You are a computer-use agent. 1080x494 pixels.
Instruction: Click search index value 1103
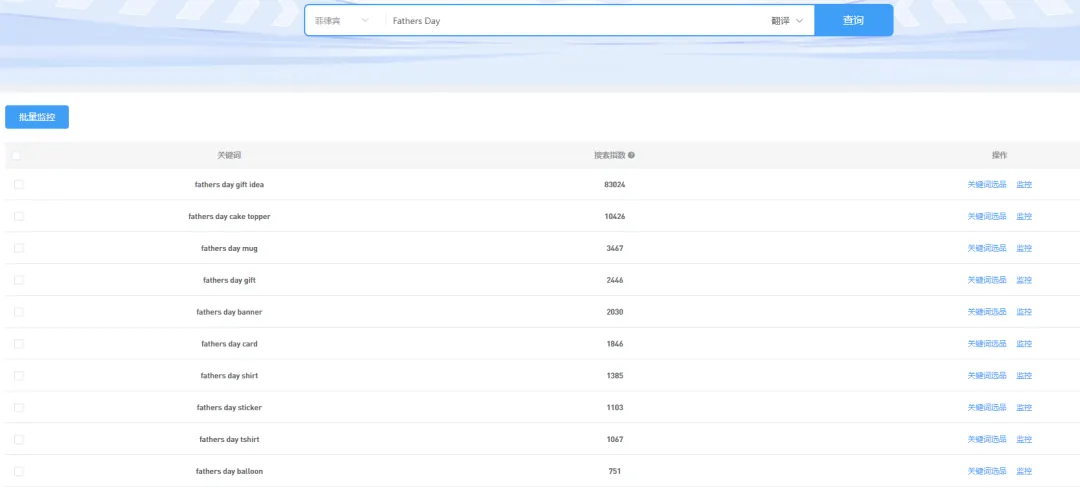click(x=614, y=408)
